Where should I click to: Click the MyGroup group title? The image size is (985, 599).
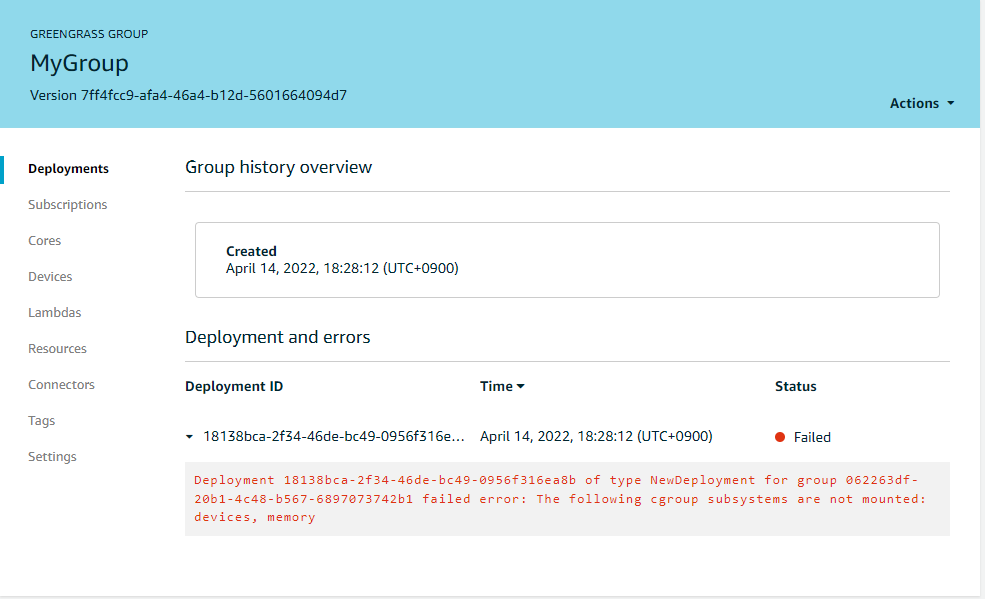(79, 63)
